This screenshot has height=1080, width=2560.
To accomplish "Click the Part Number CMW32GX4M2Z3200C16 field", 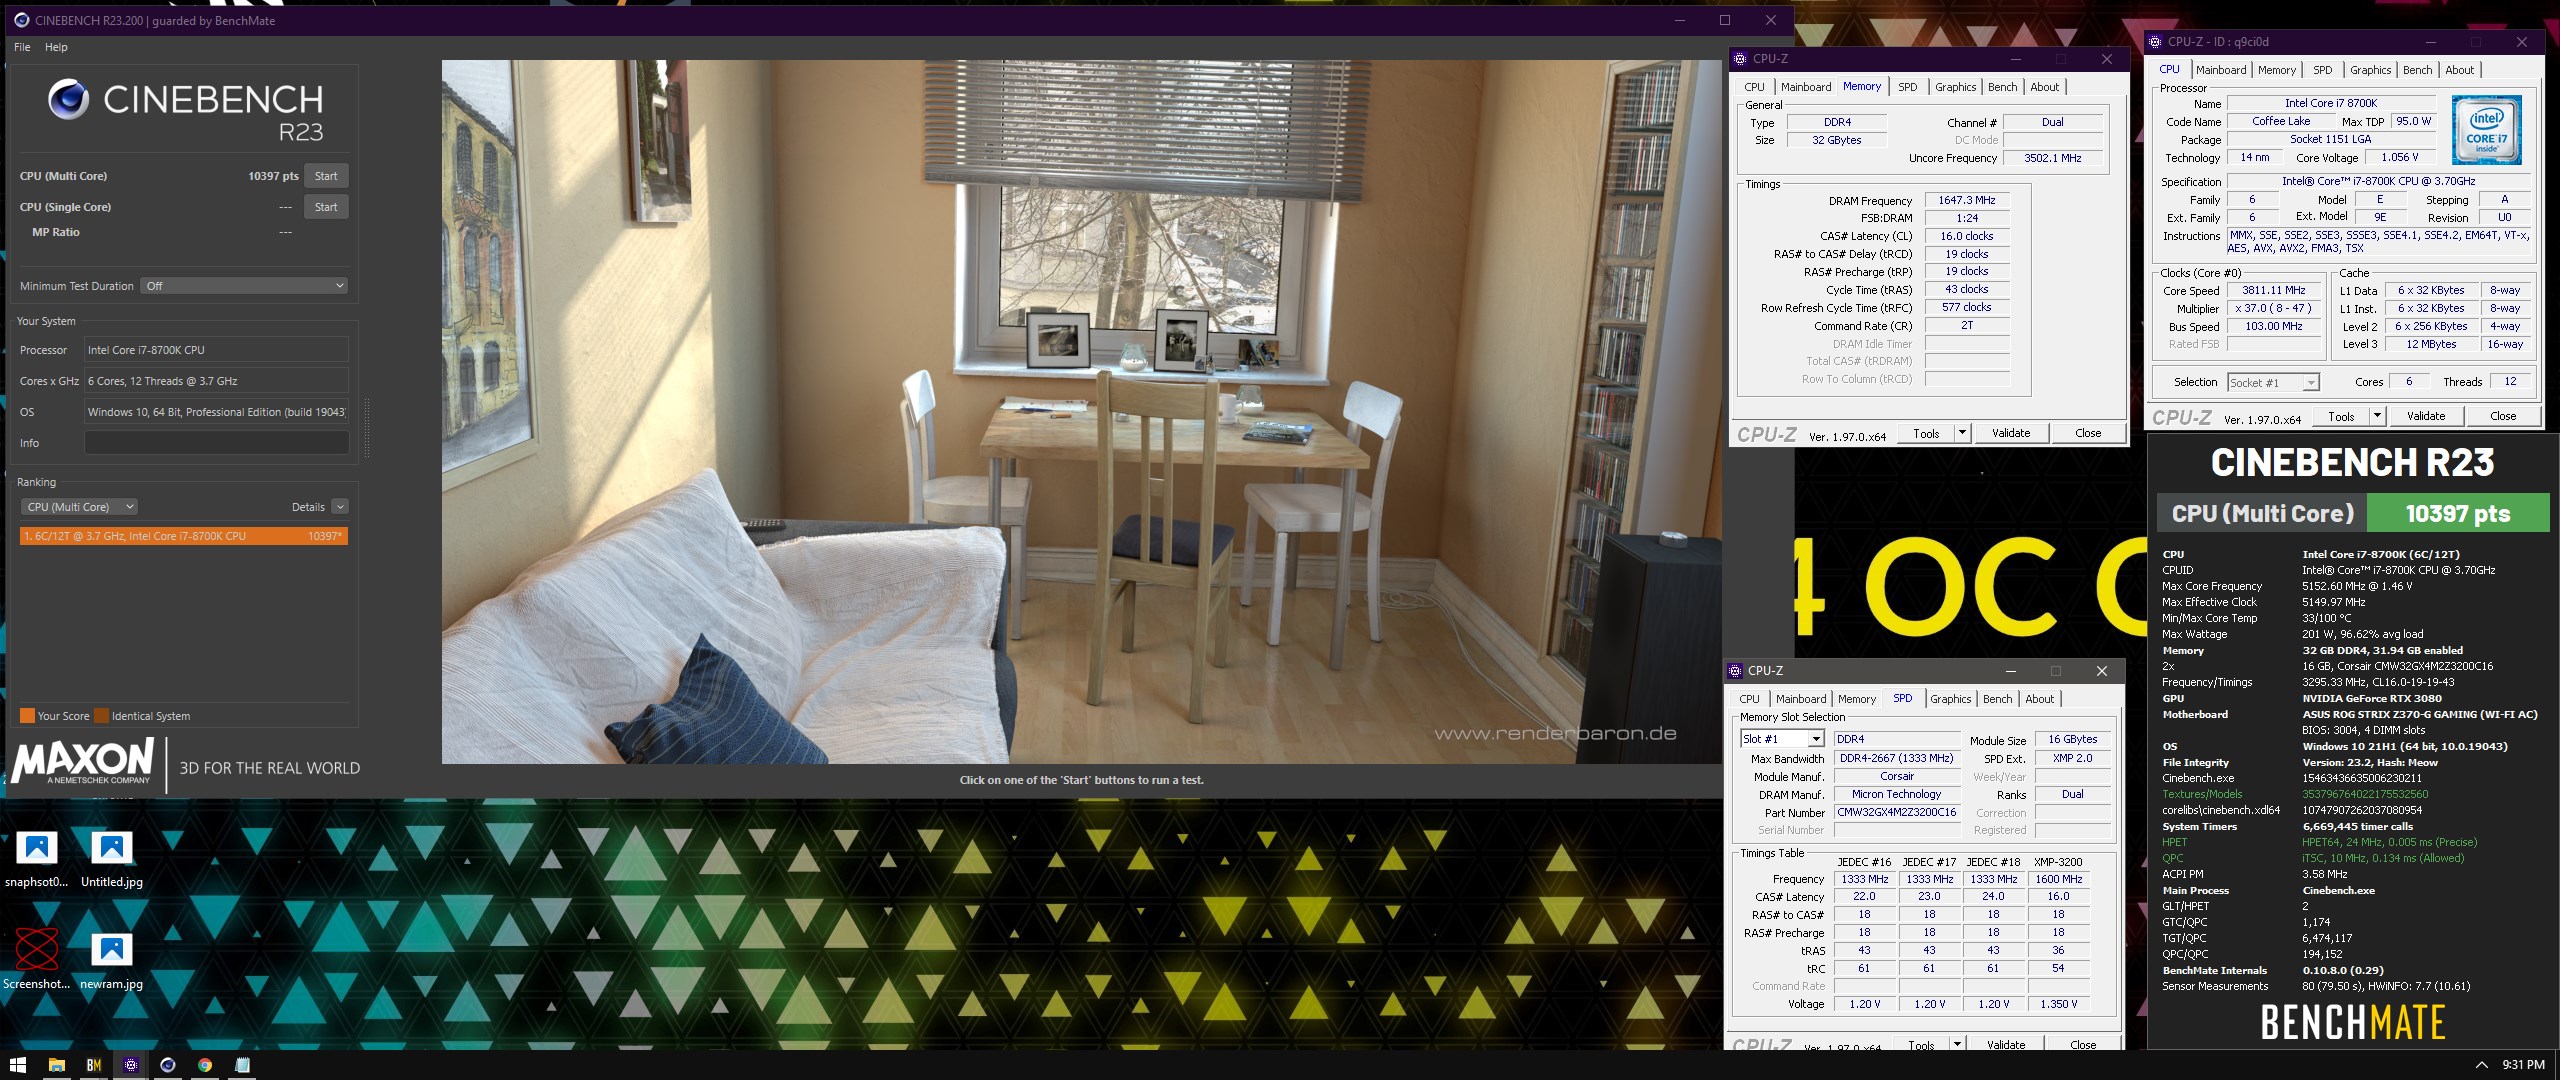I will point(1897,812).
